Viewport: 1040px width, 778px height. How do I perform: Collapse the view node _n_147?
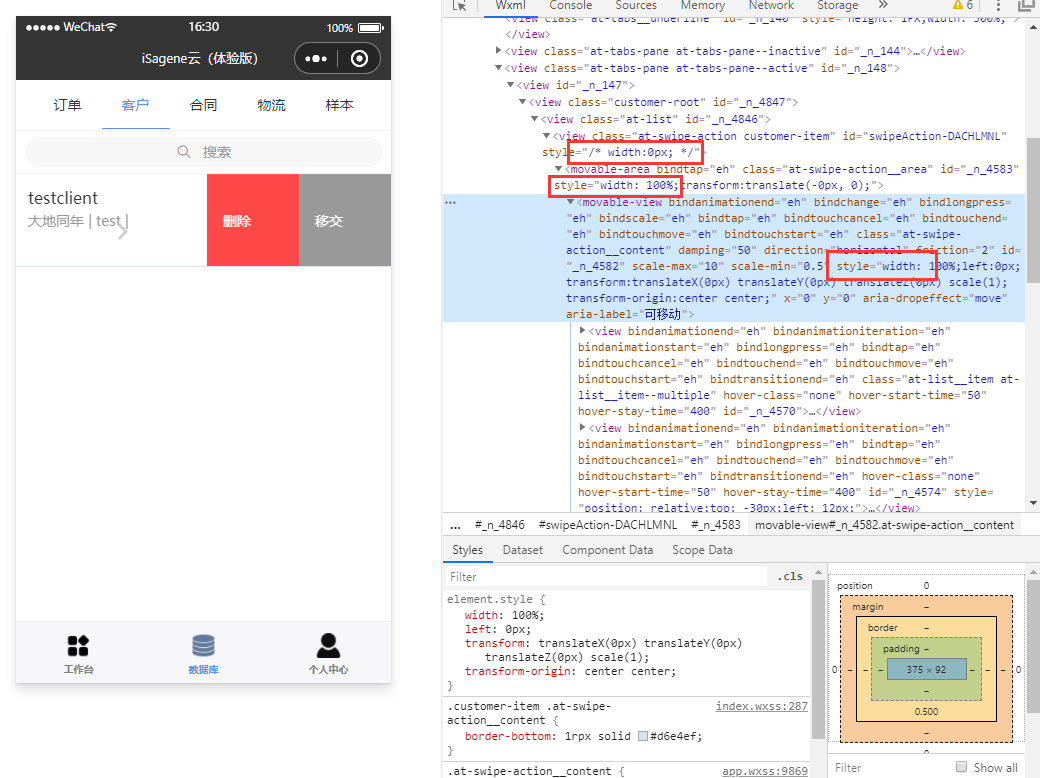tap(510, 85)
